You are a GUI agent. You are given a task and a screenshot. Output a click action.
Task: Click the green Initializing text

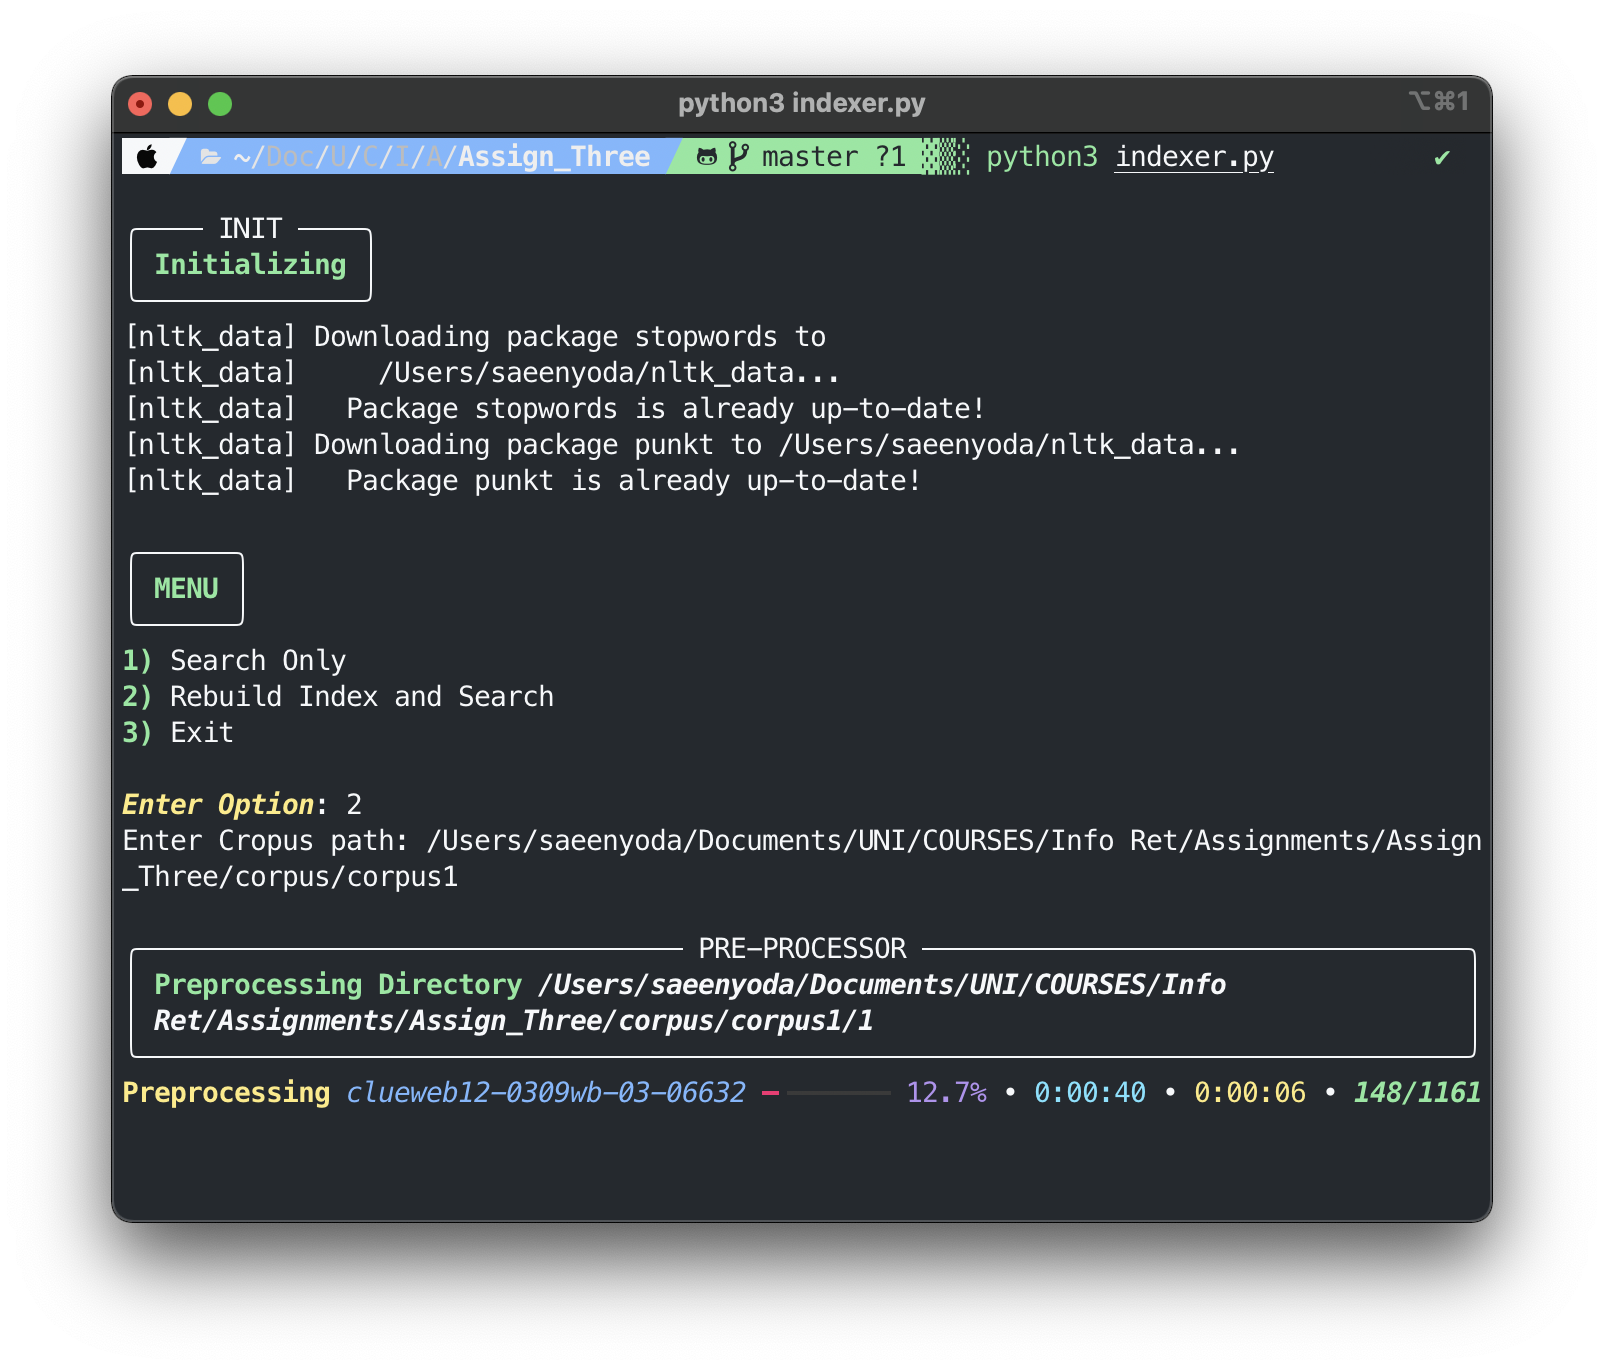pyautogui.click(x=250, y=265)
